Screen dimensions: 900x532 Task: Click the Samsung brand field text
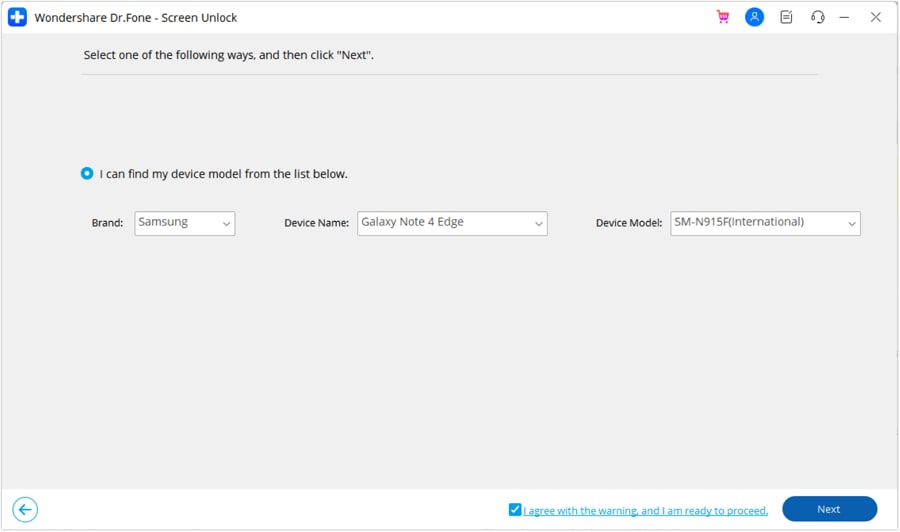pos(164,222)
